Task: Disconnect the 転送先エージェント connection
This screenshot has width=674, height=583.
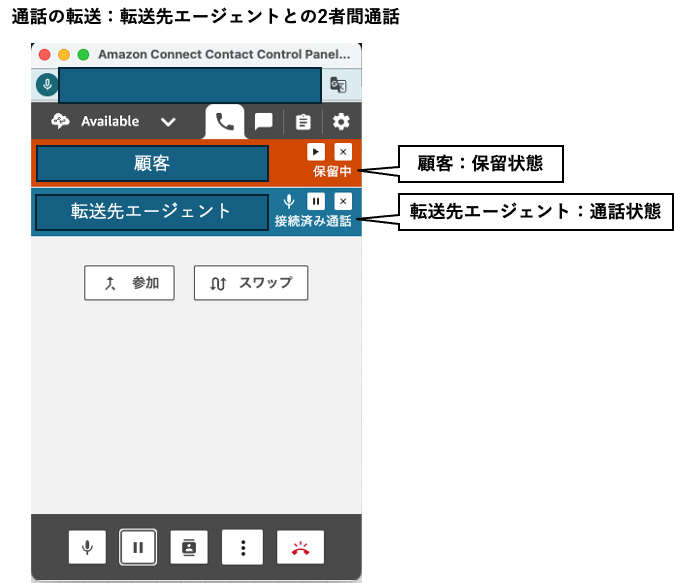Action: 343,201
